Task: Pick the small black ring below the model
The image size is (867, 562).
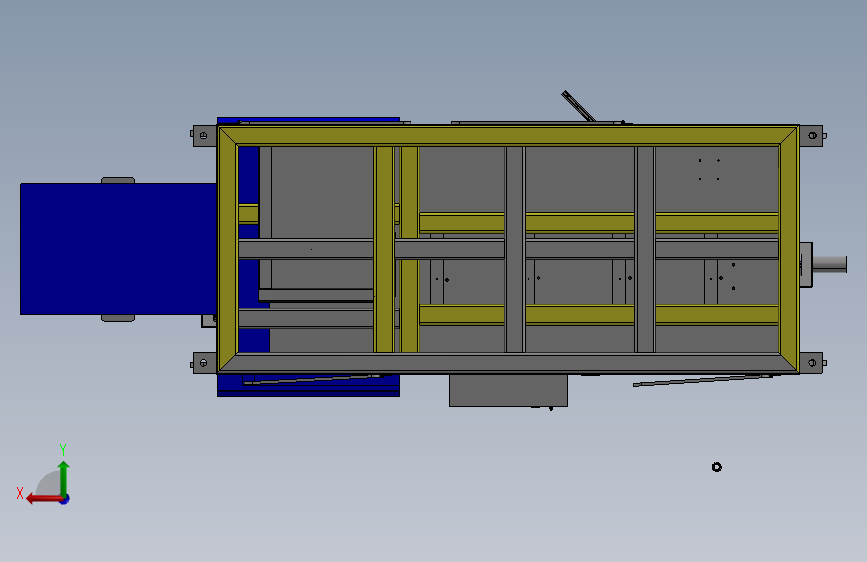Action: pyautogui.click(x=717, y=467)
